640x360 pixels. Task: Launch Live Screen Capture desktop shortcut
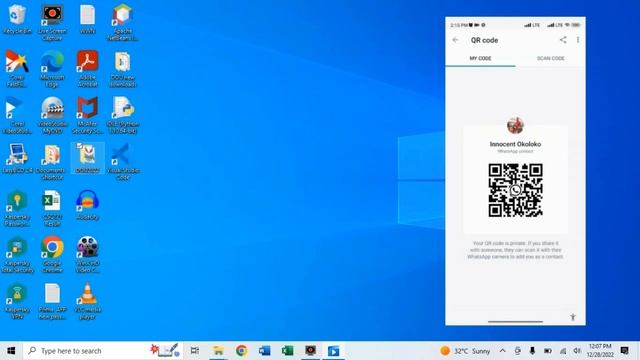pos(52,22)
